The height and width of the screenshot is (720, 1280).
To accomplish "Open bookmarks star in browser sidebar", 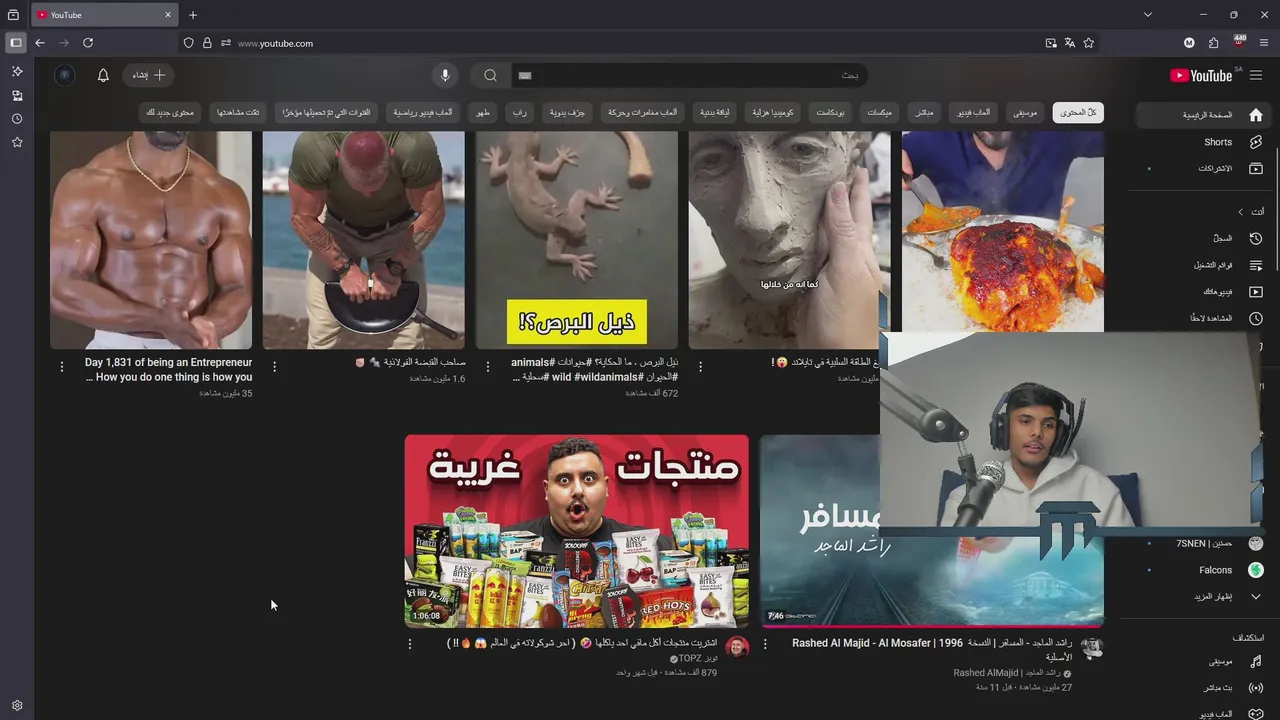I will click(x=17, y=142).
